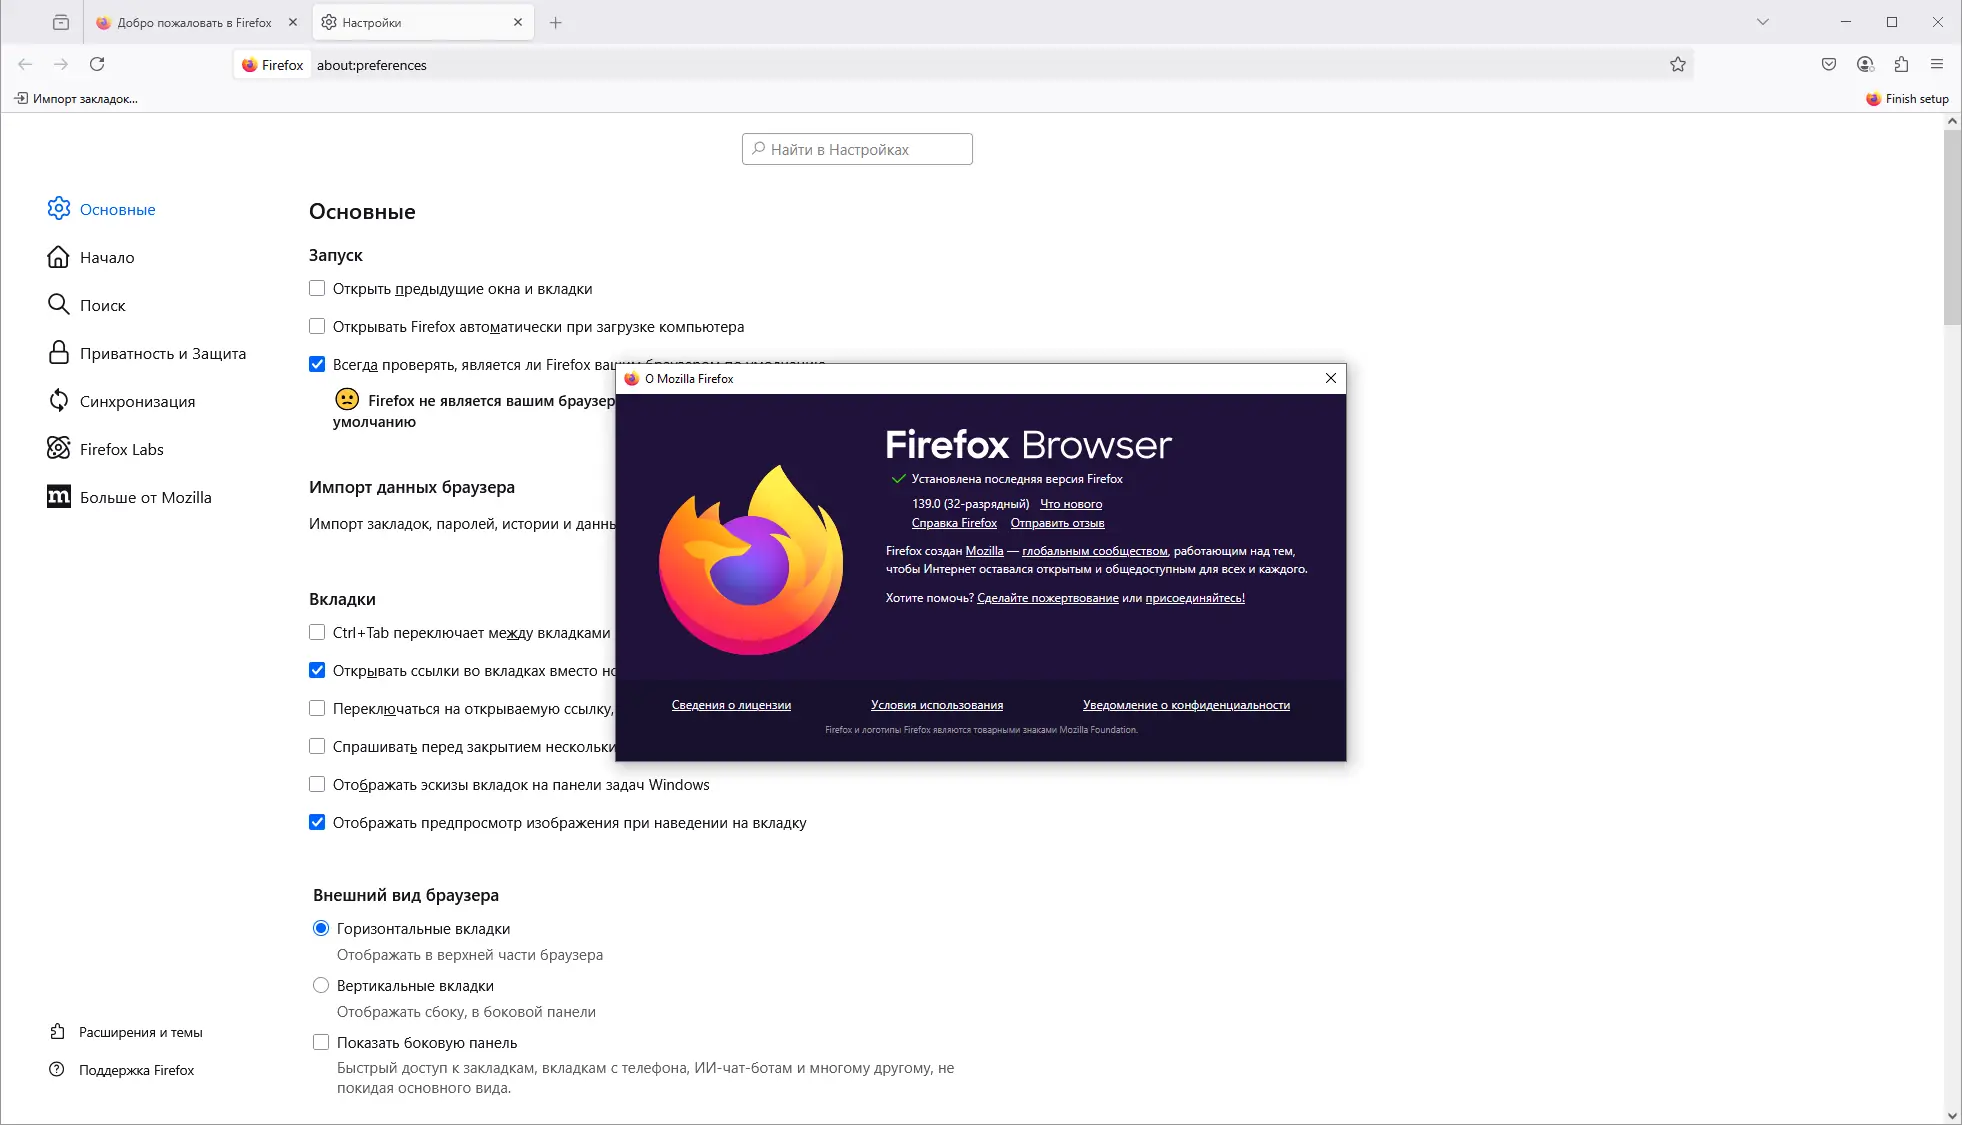Open a new tab with the plus icon
1962x1125 pixels.
pos(556,22)
